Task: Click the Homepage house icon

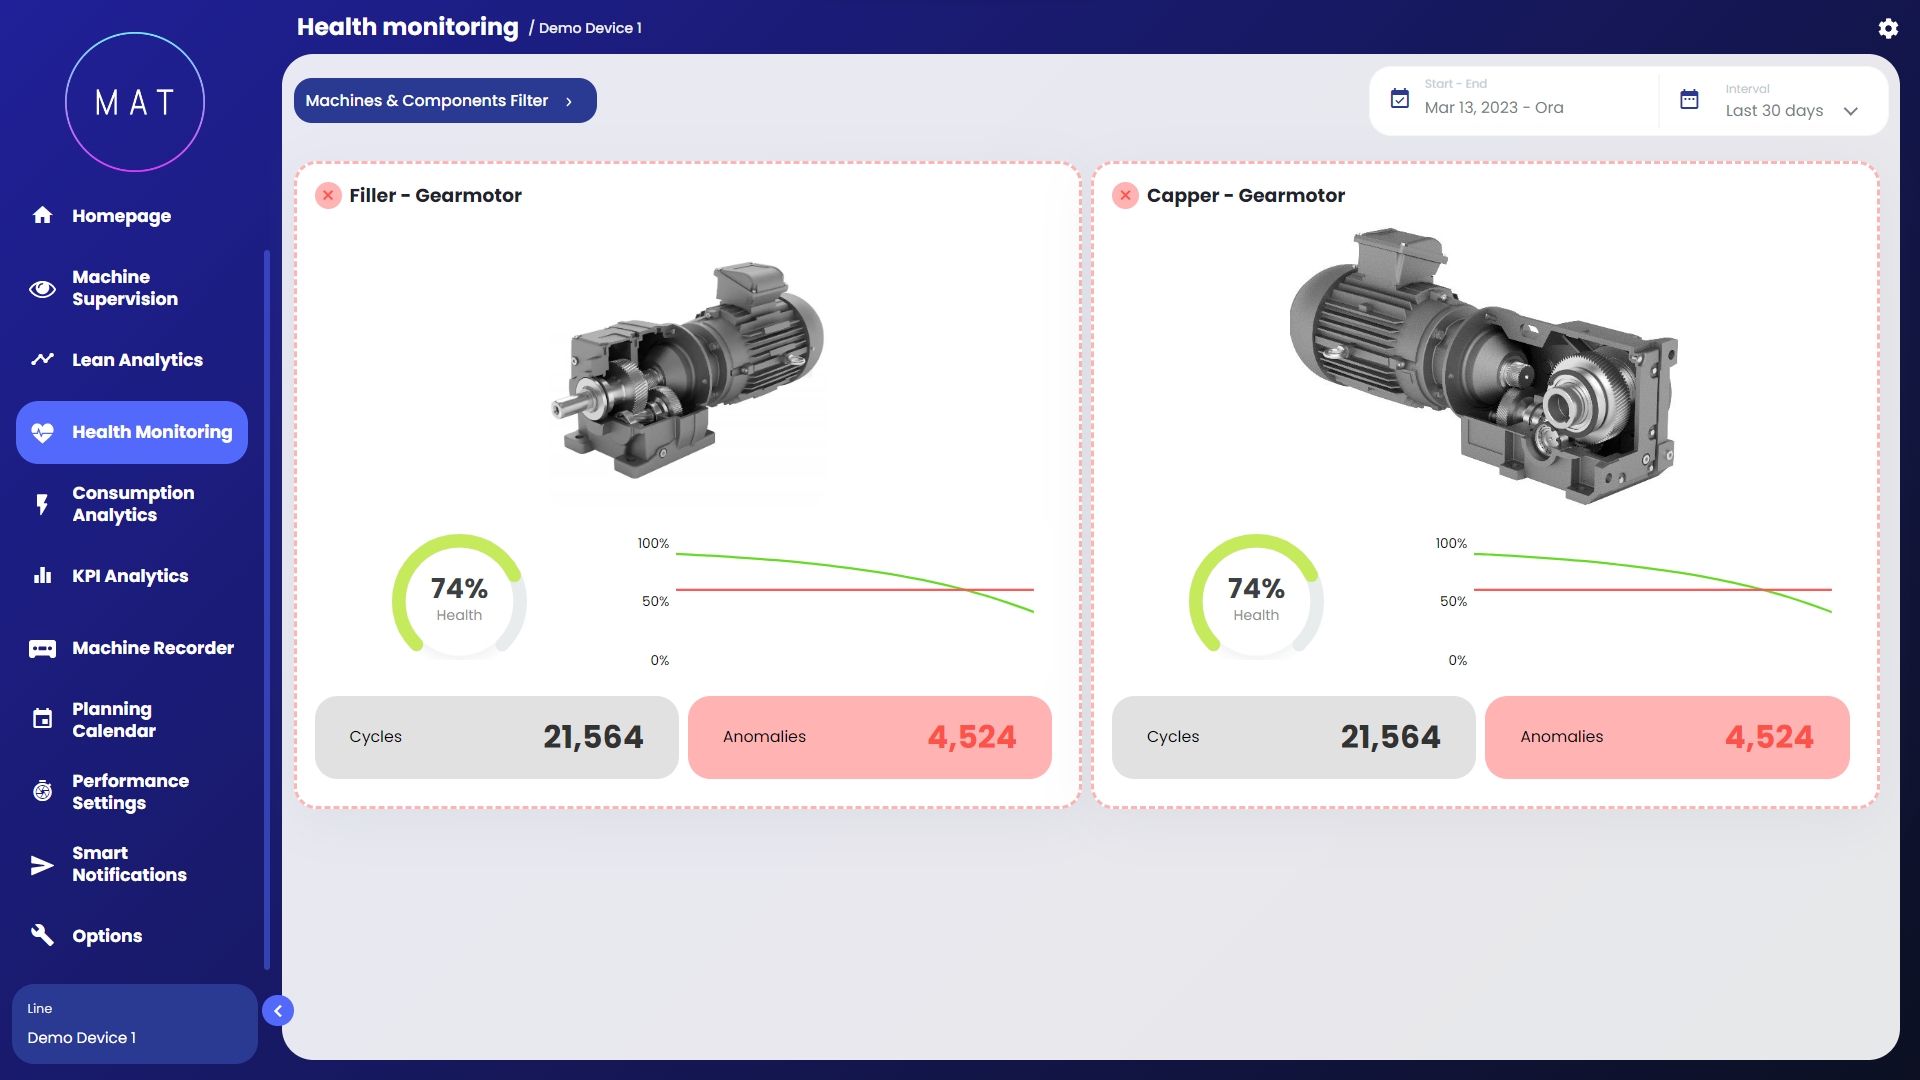Action: (x=42, y=216)
